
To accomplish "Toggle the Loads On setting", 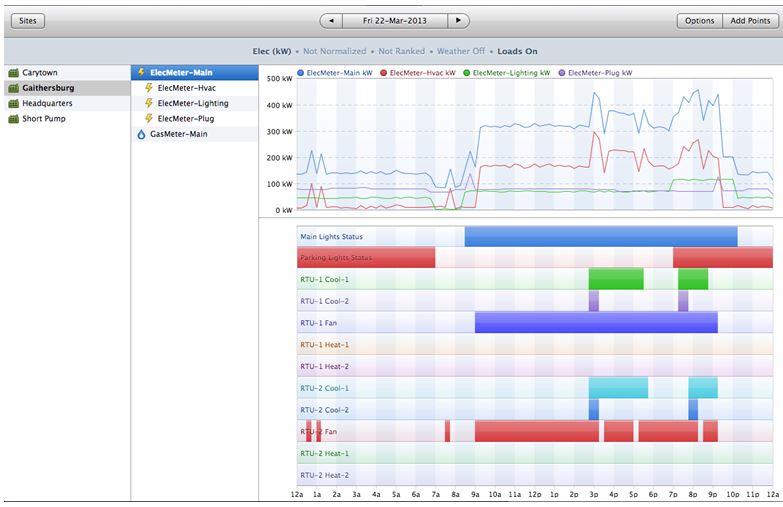I will click(517, 51).
